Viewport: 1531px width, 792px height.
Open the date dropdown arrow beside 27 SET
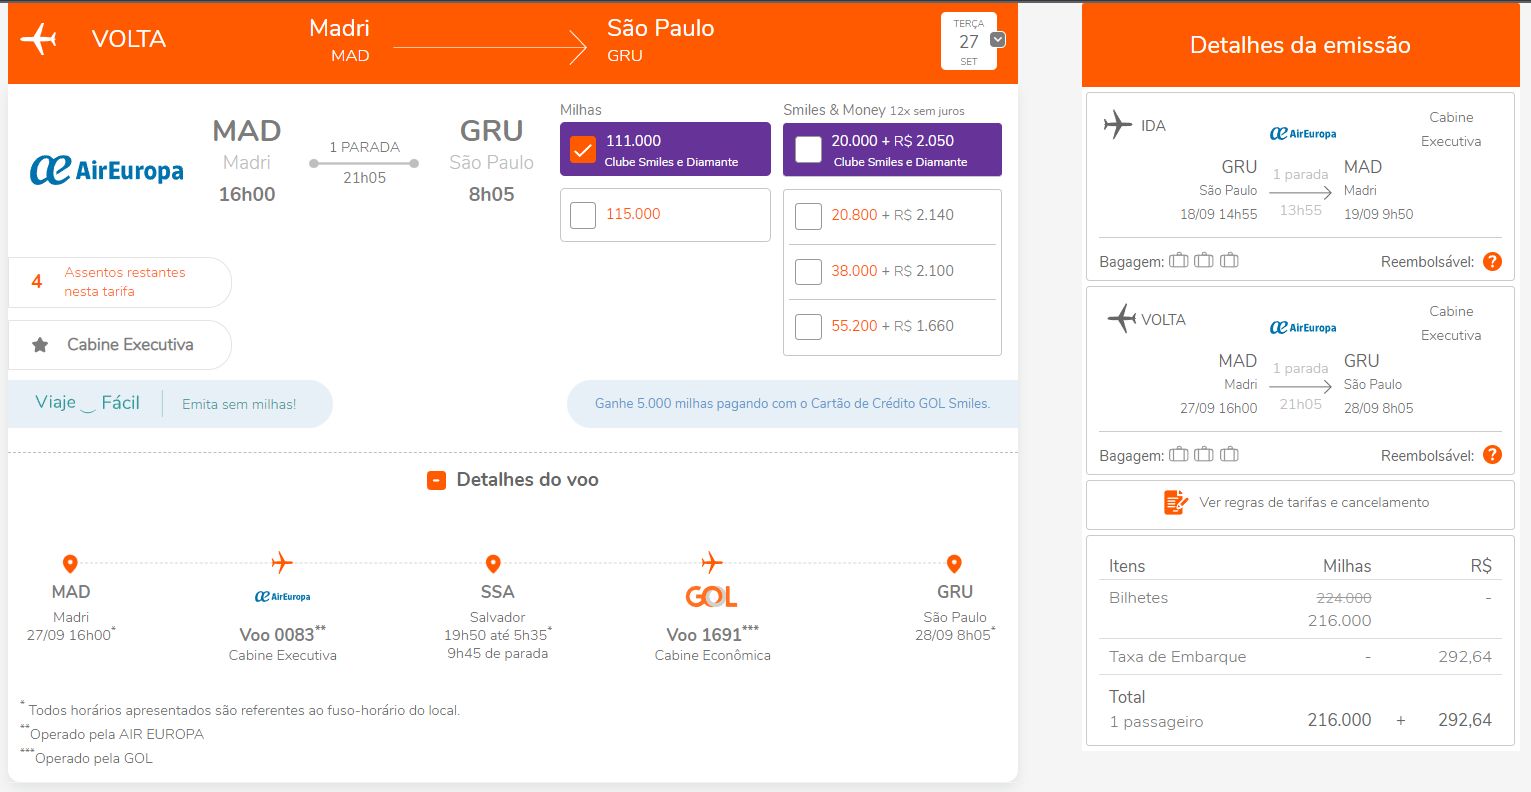(x=997, y=40)
